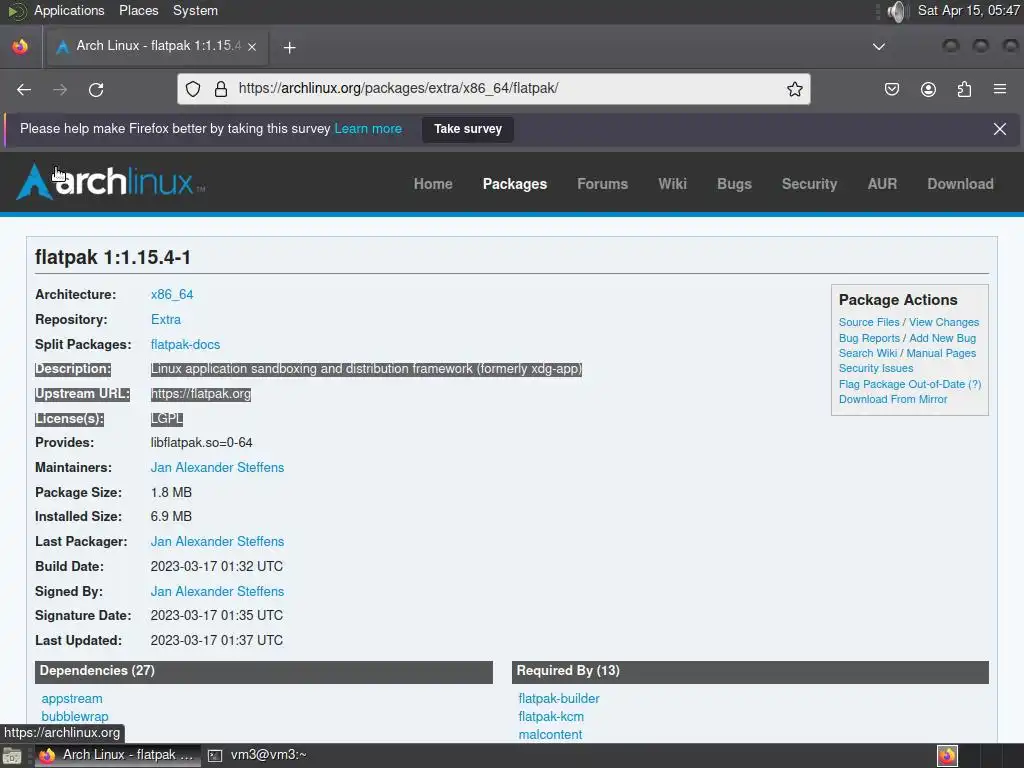The width and height of the screenshot is (1024, 768).
Task: Open the Packages nav item
Action: pos(515,184)
